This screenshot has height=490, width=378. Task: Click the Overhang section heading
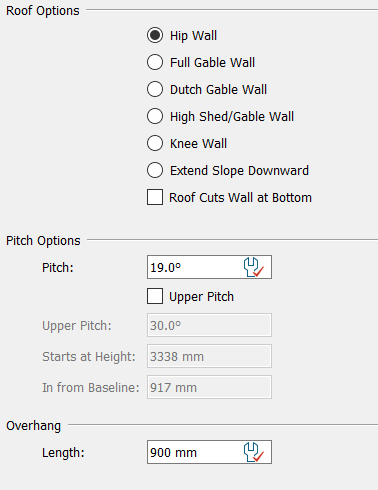pos(33,426)
